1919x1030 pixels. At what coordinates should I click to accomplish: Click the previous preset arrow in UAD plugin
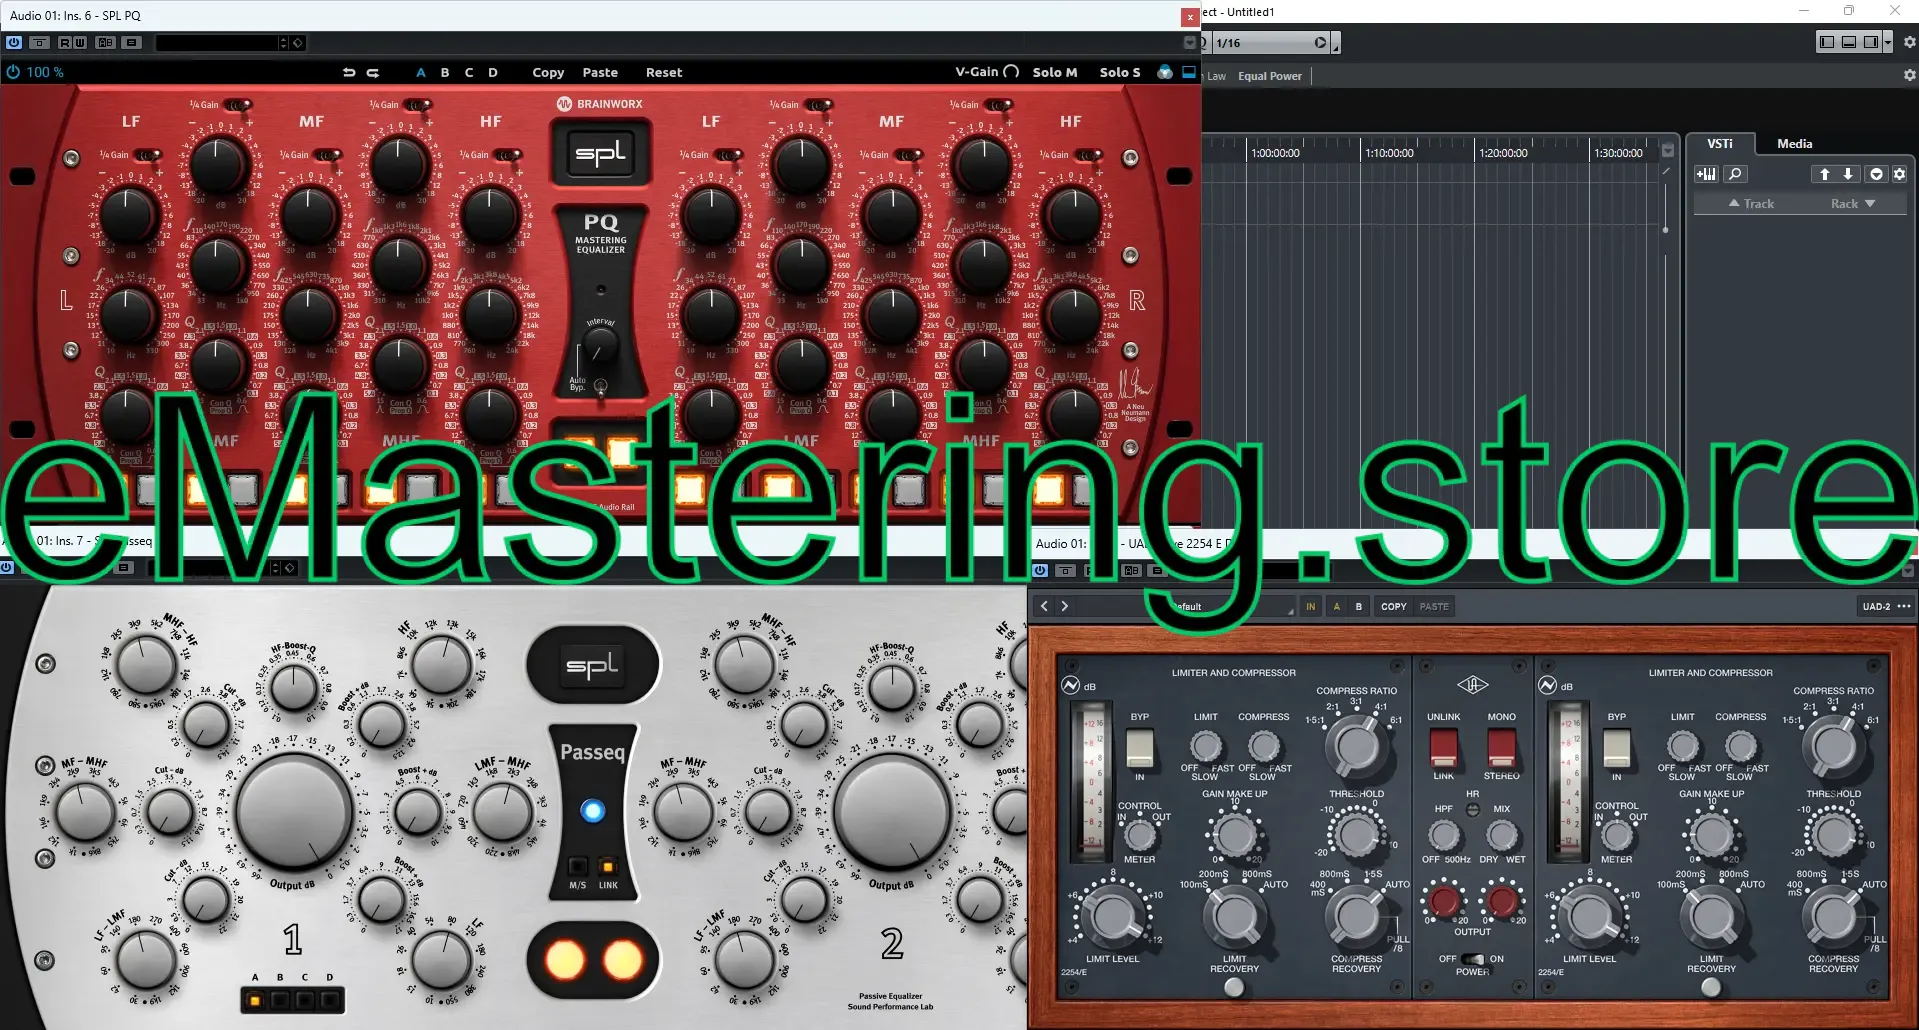click(x=1044, y=606)
